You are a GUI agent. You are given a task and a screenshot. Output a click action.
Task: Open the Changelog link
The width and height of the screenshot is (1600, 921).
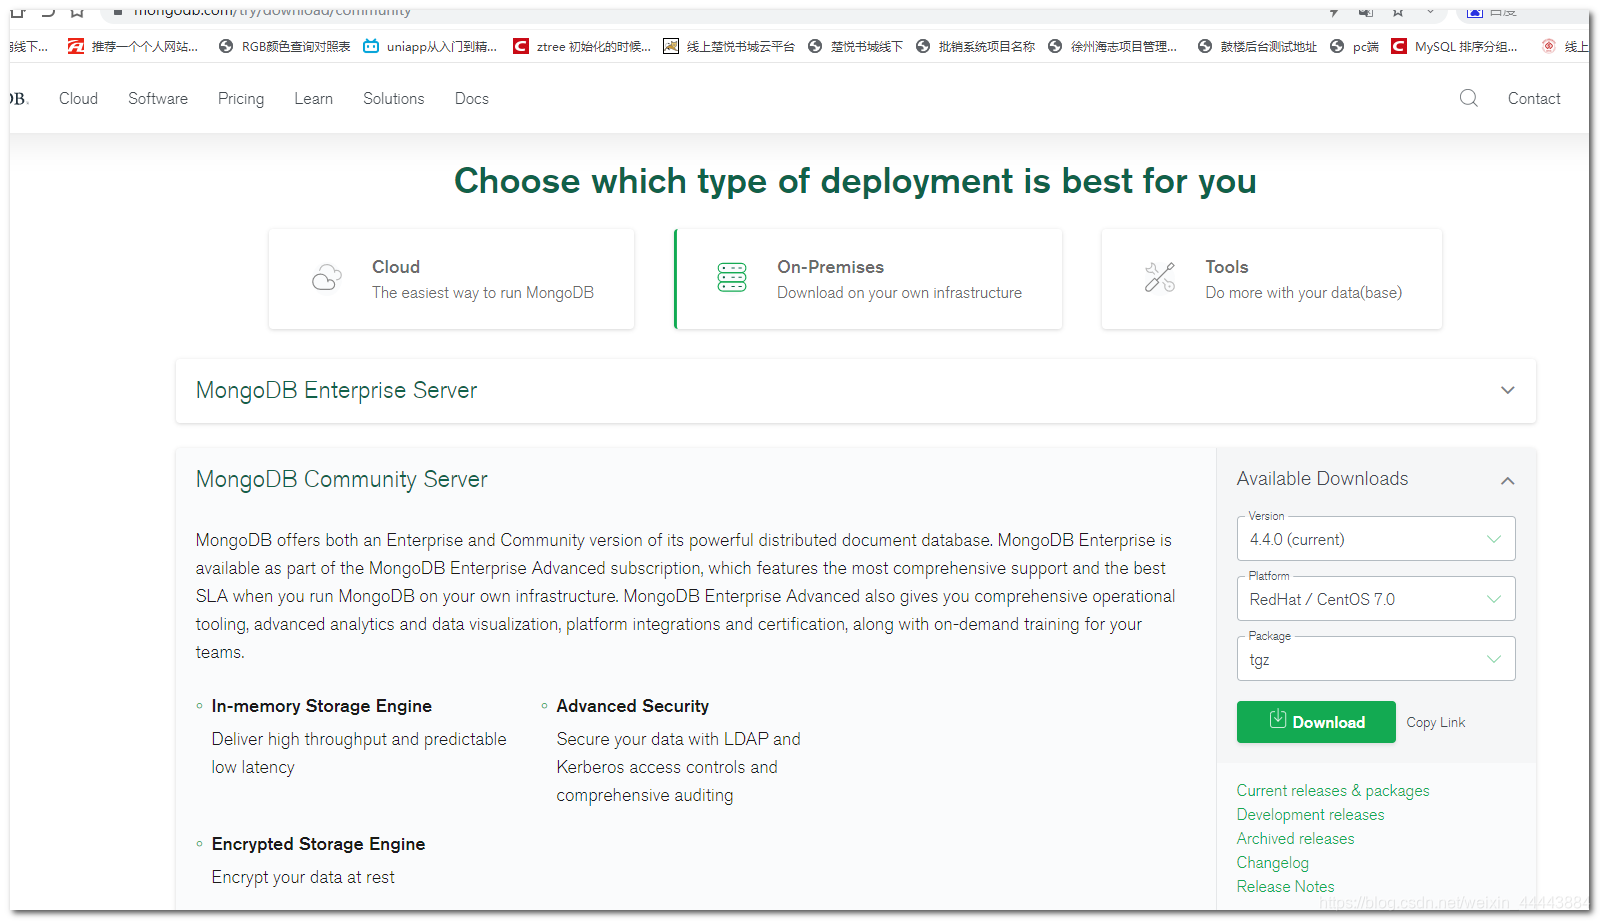point(1272,862)
